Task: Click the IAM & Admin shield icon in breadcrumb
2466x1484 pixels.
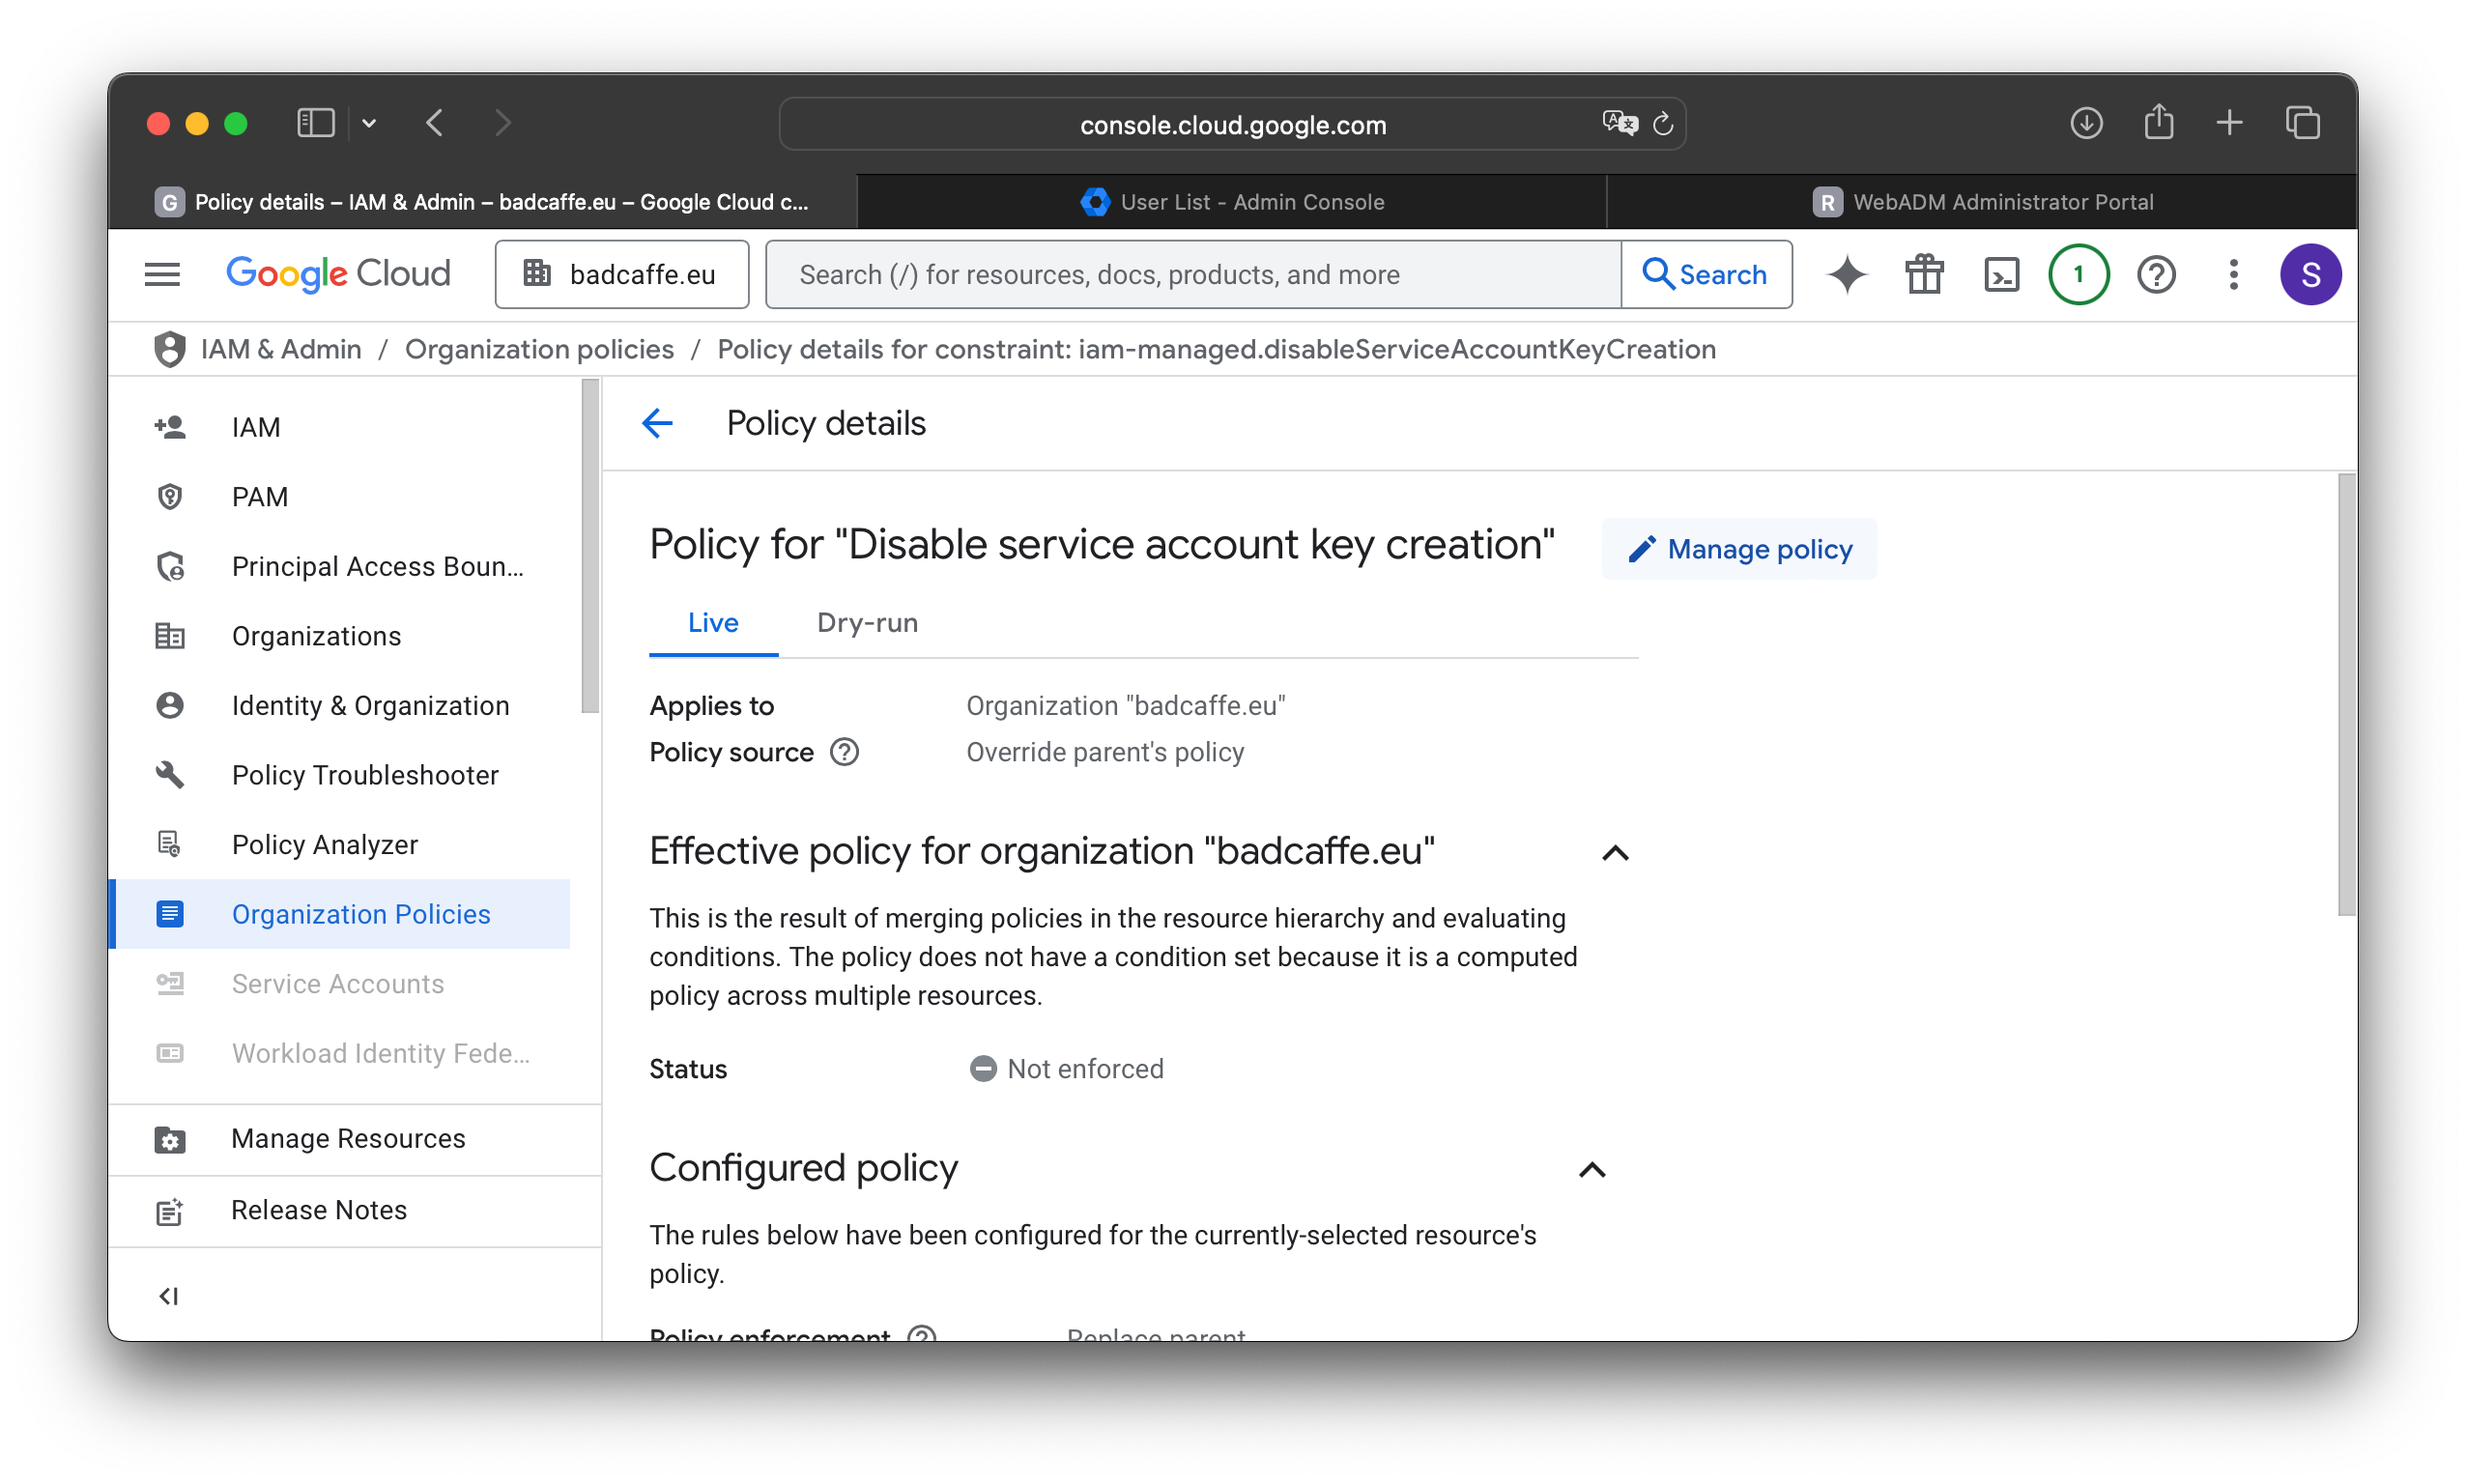Action: click(x=169, y=349)
